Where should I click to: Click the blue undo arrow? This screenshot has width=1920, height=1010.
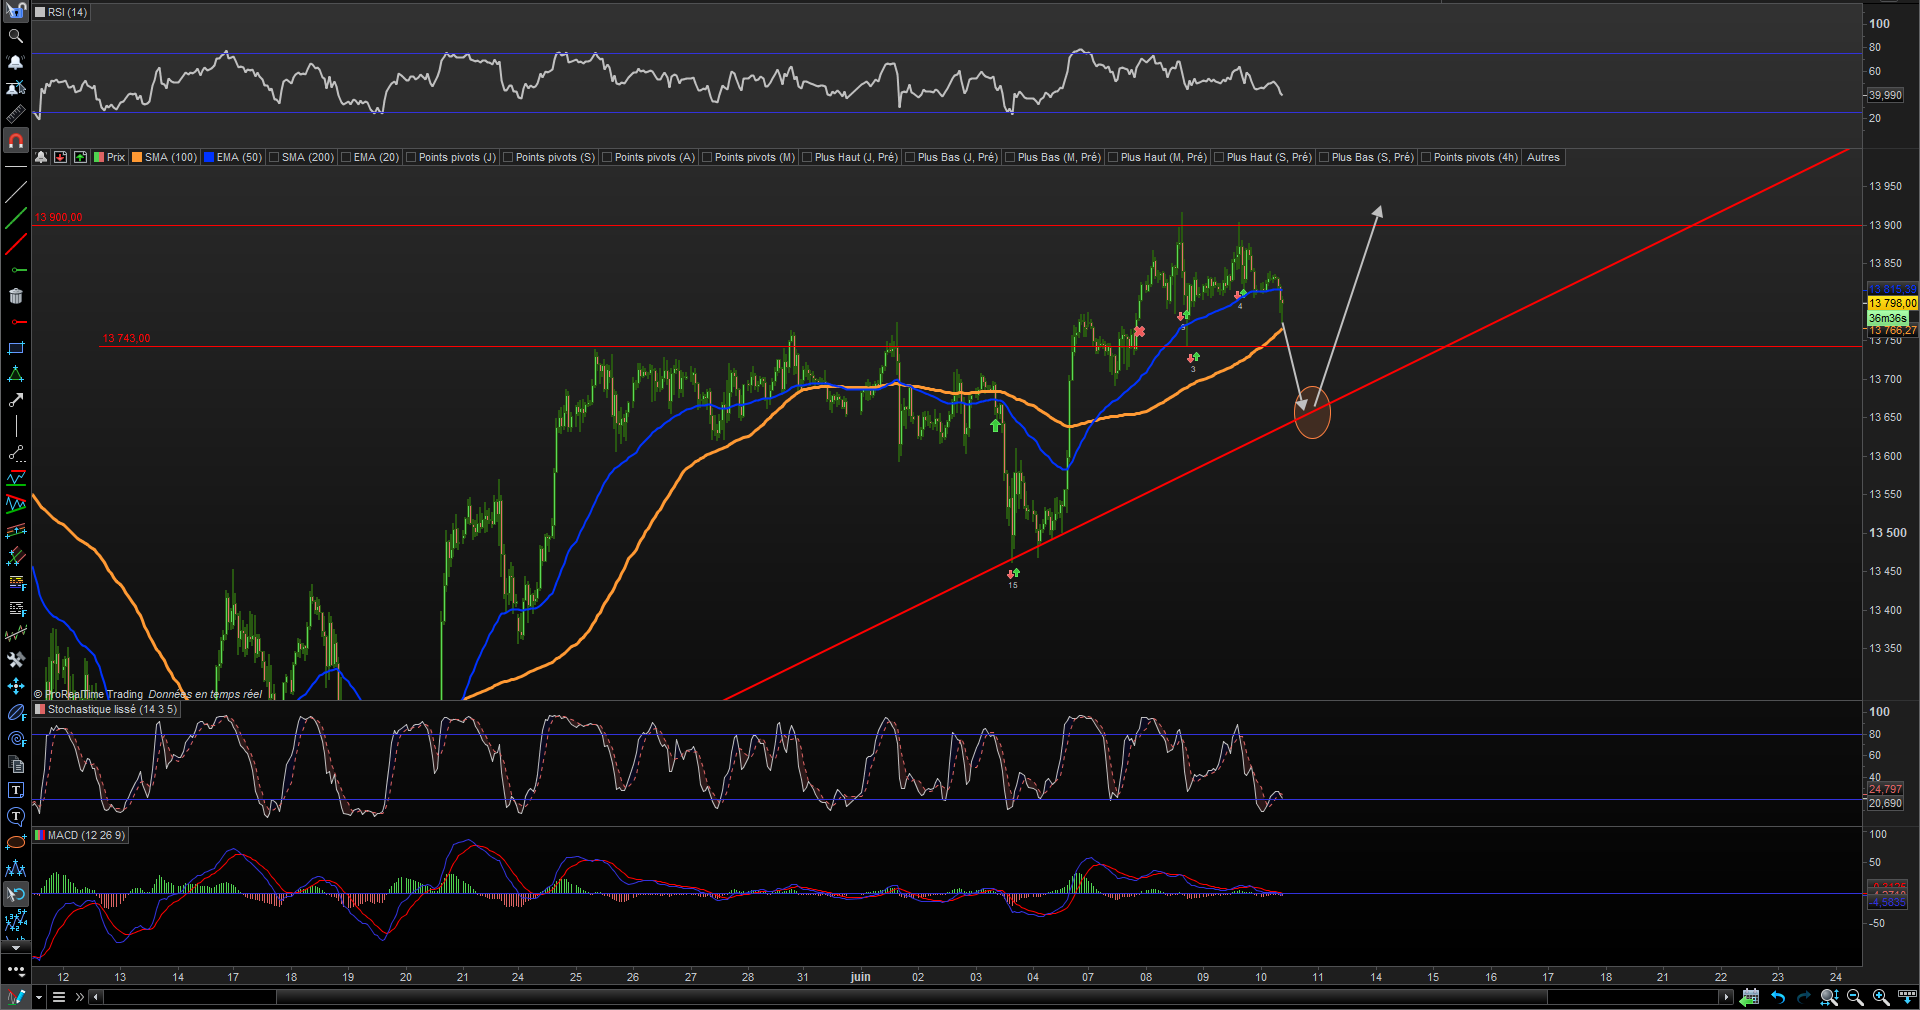tap(1777, 997)
